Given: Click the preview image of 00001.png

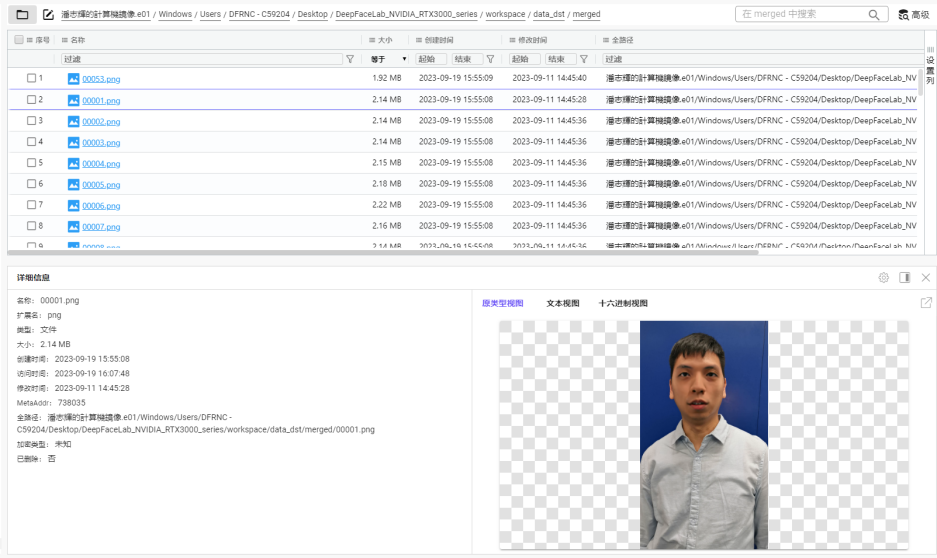Looking at the screenshot, I should (704, 435).
